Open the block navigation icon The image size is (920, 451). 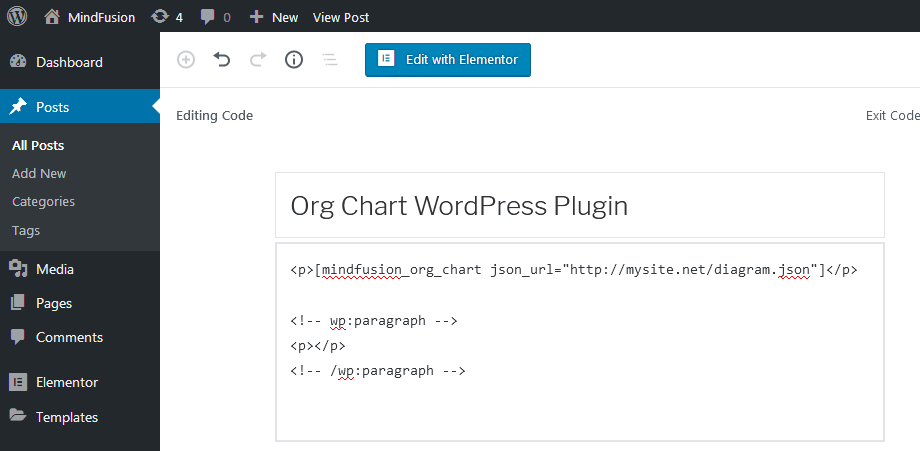(329, 60)
